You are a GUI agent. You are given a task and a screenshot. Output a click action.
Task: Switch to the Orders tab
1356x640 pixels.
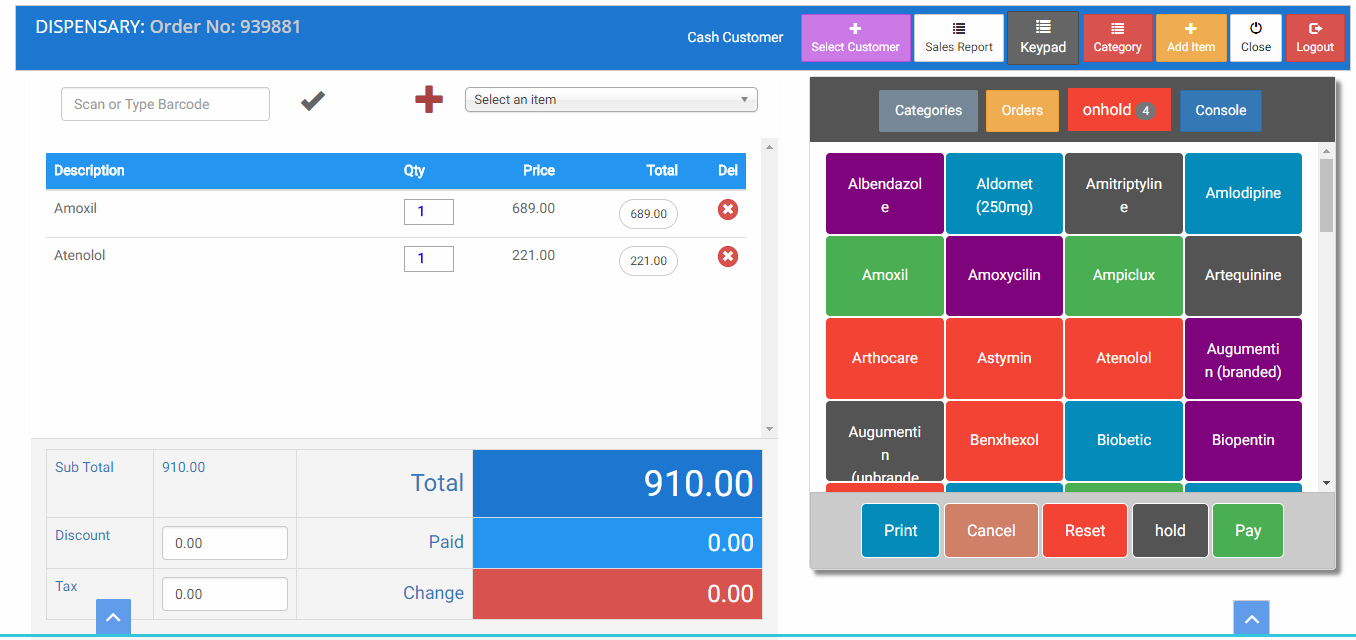pyautogui.click(x=1022, y=111)
